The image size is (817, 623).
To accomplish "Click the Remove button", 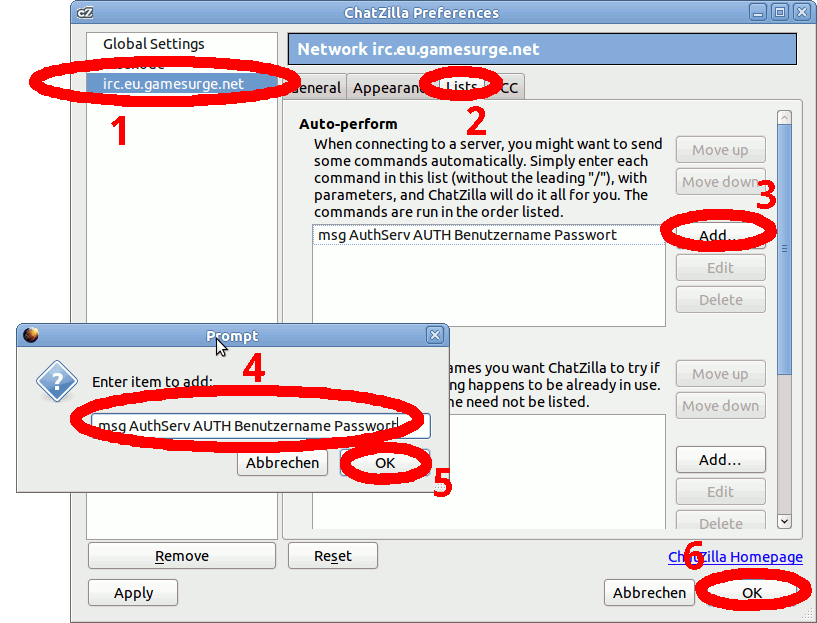I will (182, 556).
